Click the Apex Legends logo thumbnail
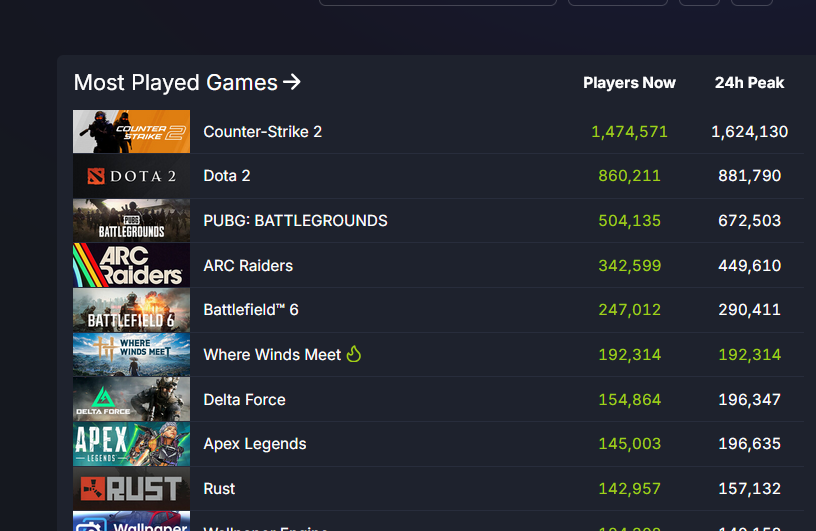Image resolution: width=816 pixels, height=531 pixels. 131,444
